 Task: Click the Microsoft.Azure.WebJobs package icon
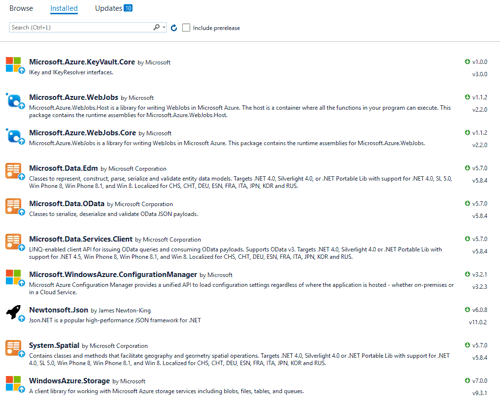tap(14, 100)
